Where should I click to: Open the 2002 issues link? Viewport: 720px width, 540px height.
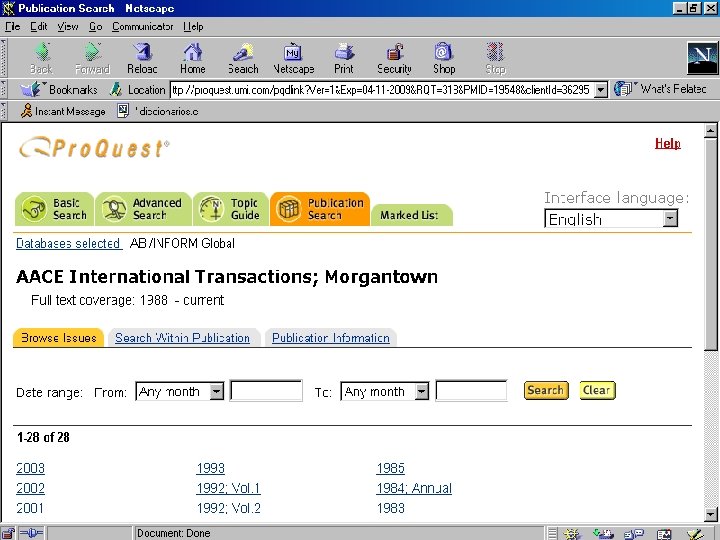[x=30, y=488]
